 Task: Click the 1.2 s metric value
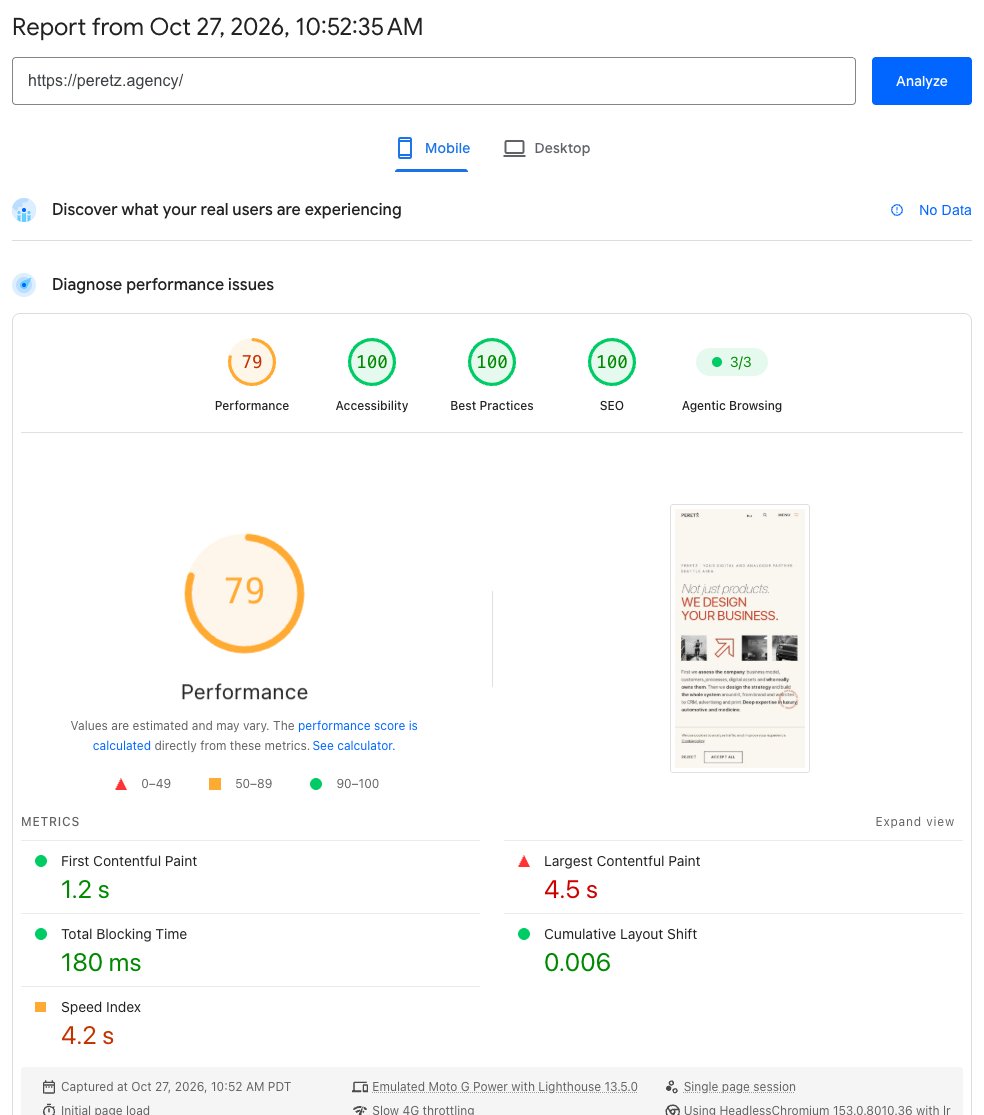(85, 890)
